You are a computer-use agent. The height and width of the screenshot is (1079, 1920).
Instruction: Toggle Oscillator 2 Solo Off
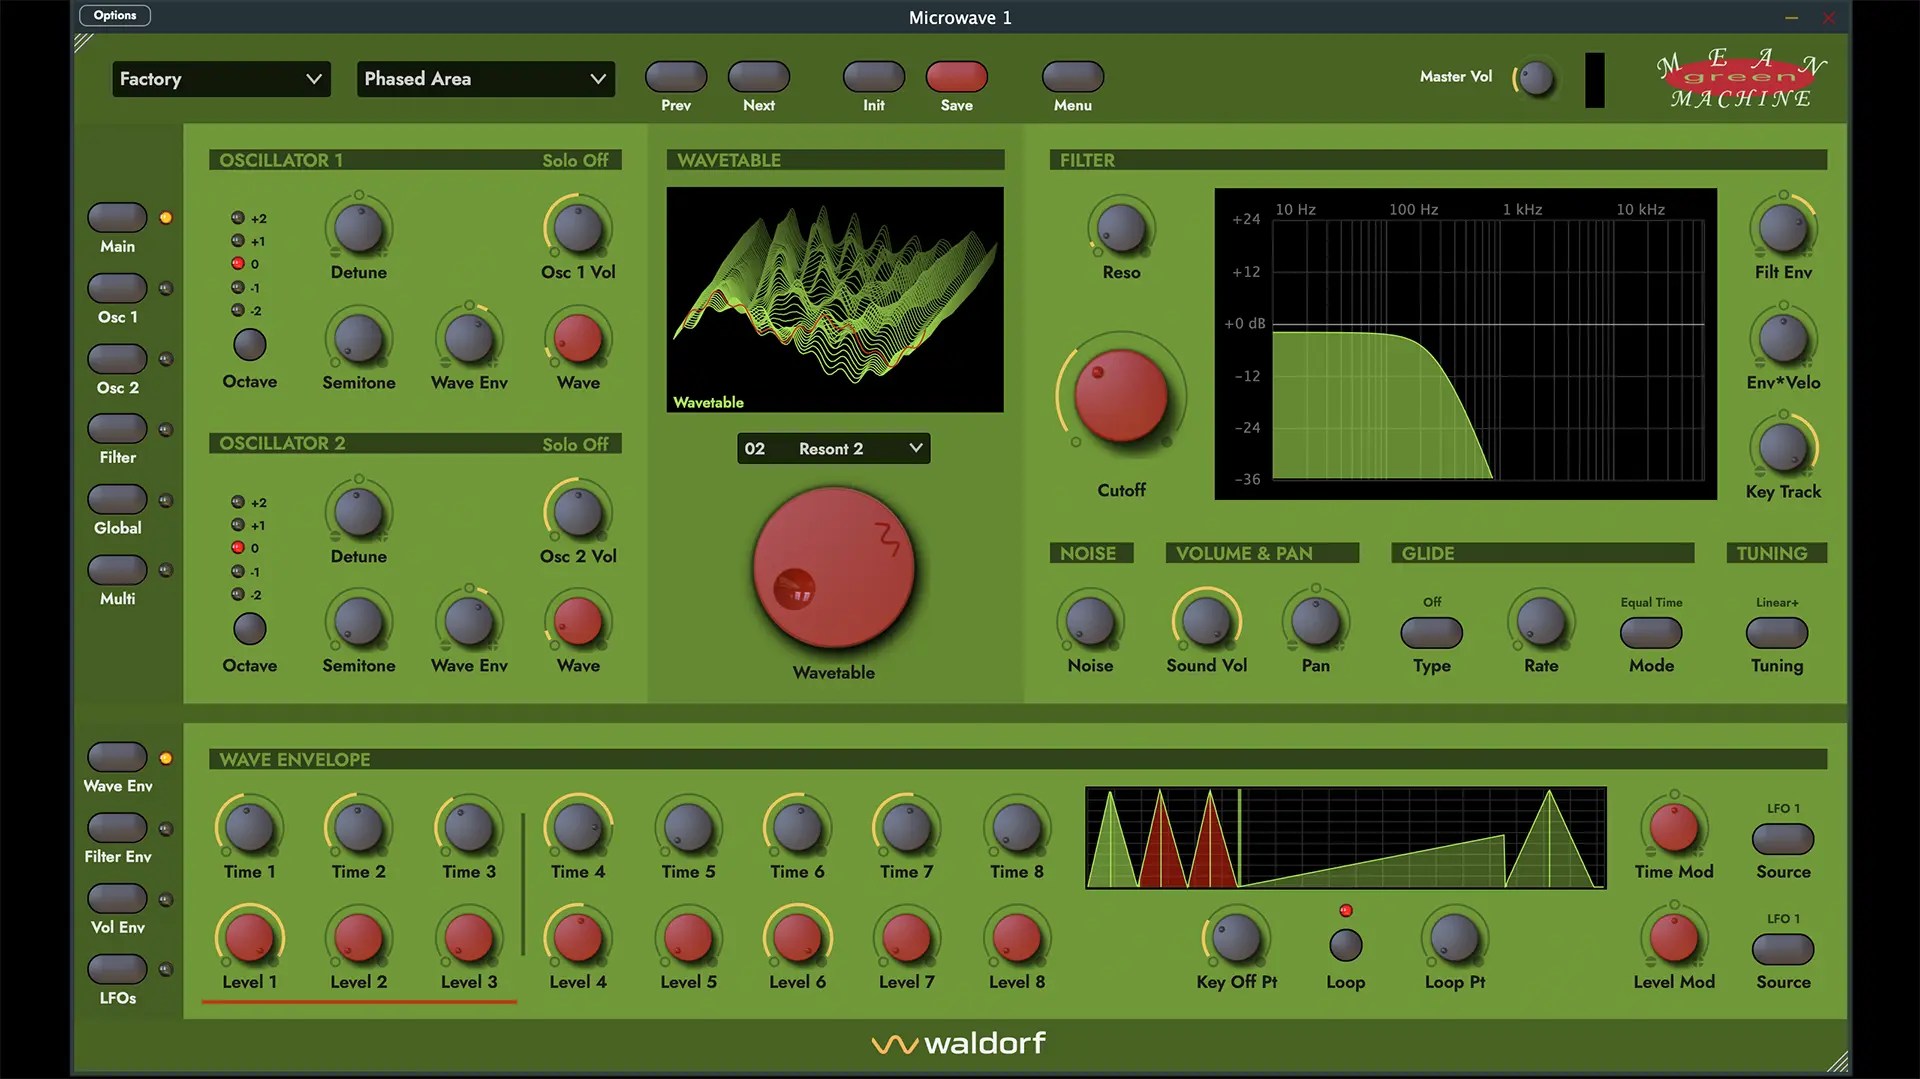(x=575, y=444)
